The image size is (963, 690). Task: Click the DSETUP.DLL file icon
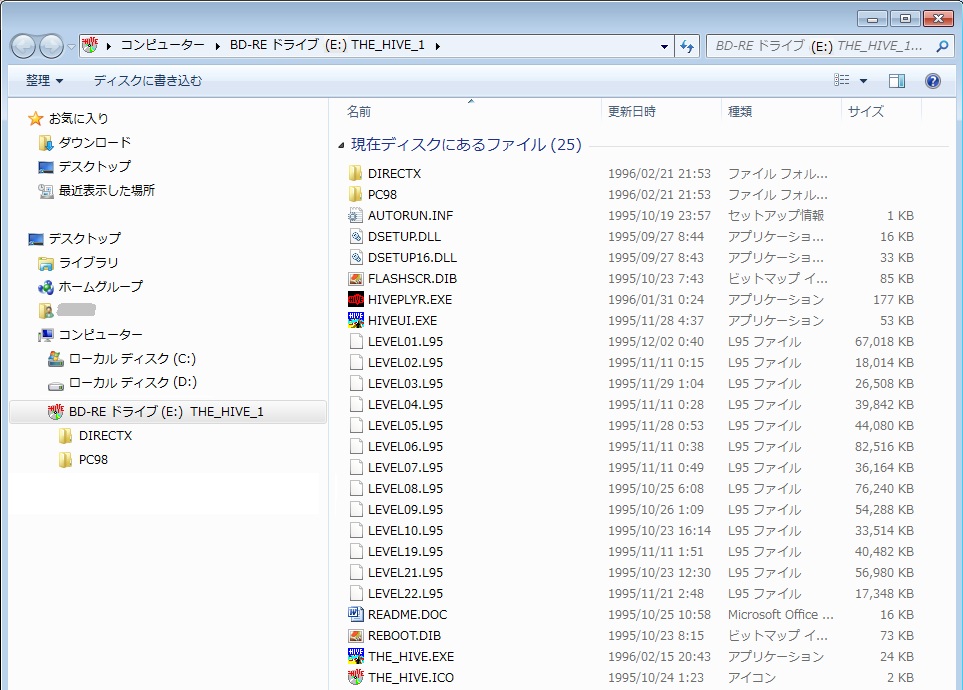pos(356,236)
